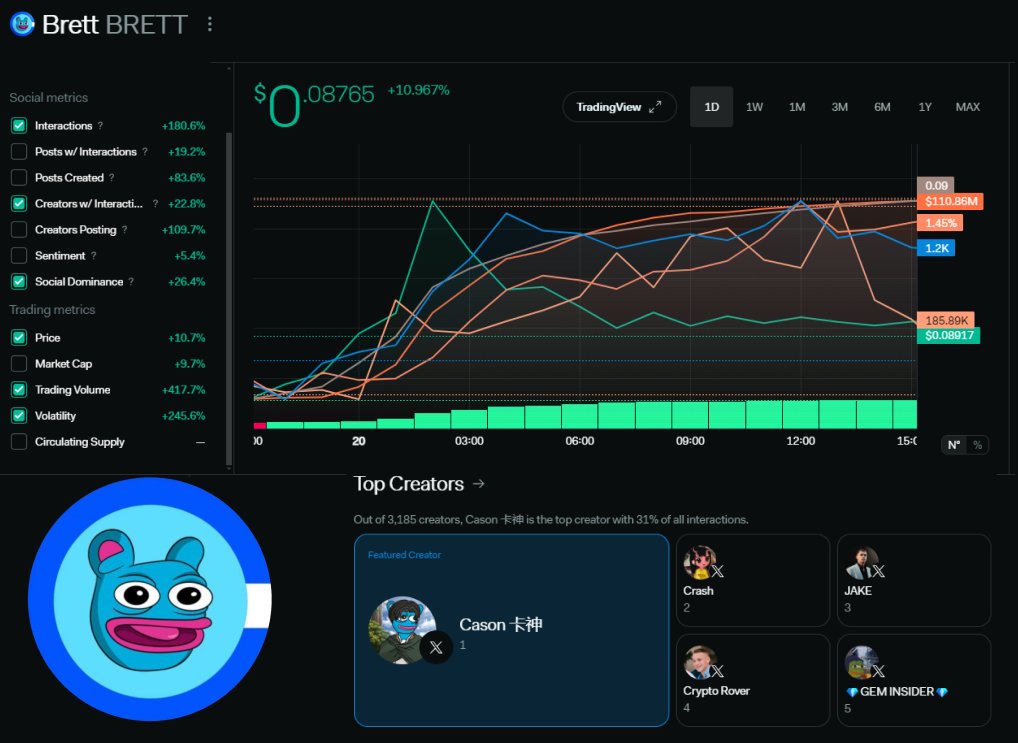Click the large Brett frog mascot image

150,599
